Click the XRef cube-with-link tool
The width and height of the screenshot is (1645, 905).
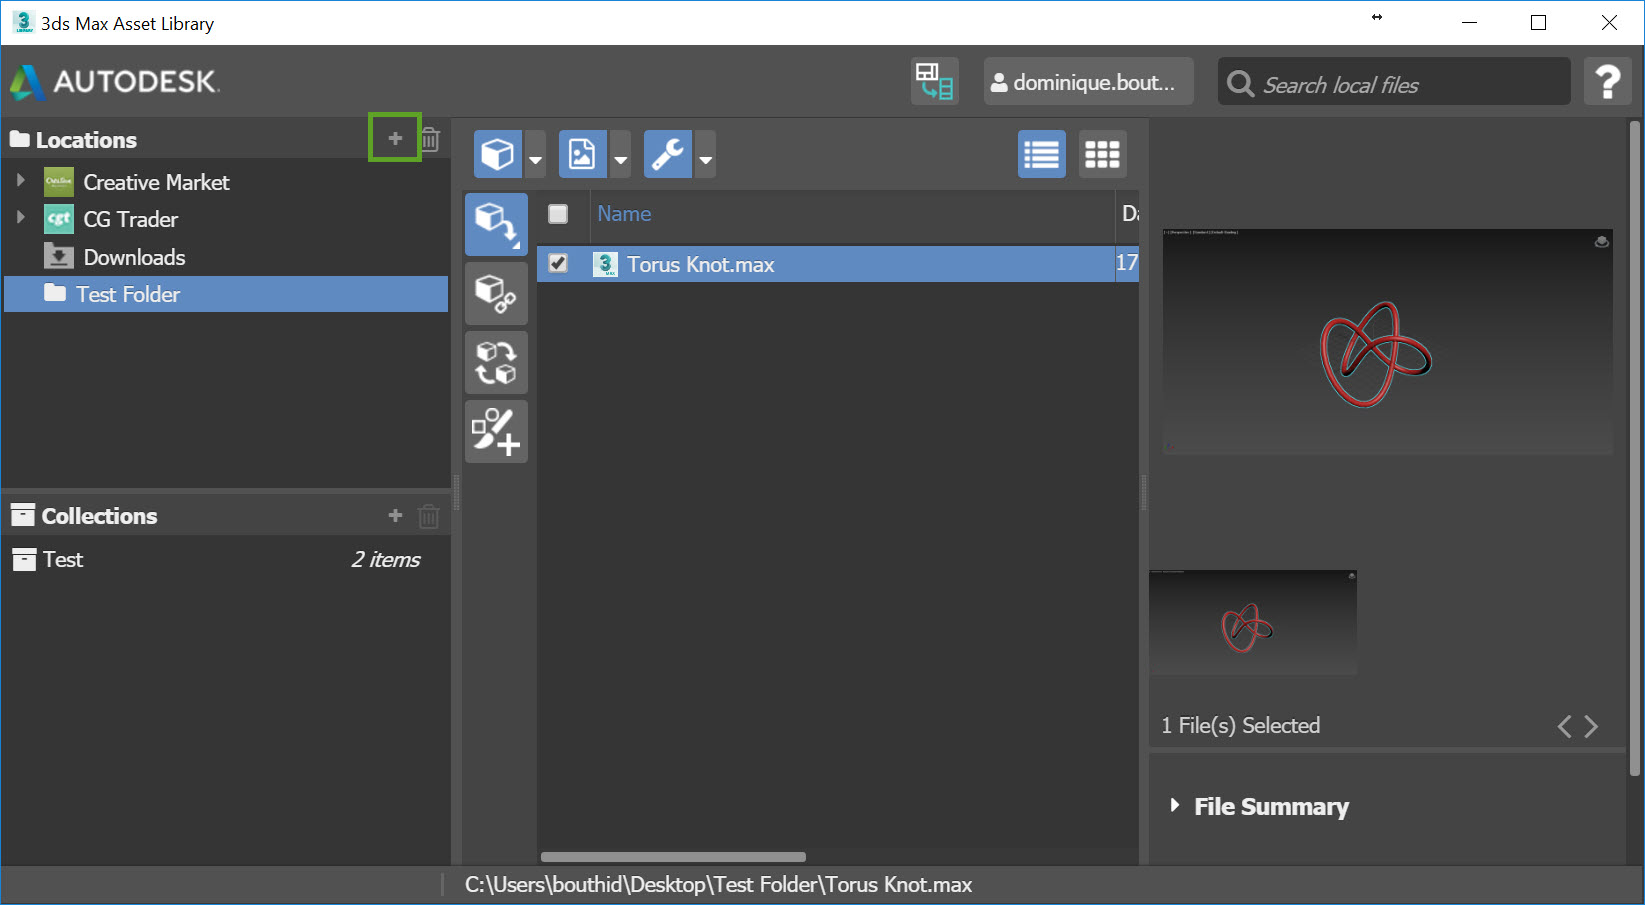[x=496, y=293]
